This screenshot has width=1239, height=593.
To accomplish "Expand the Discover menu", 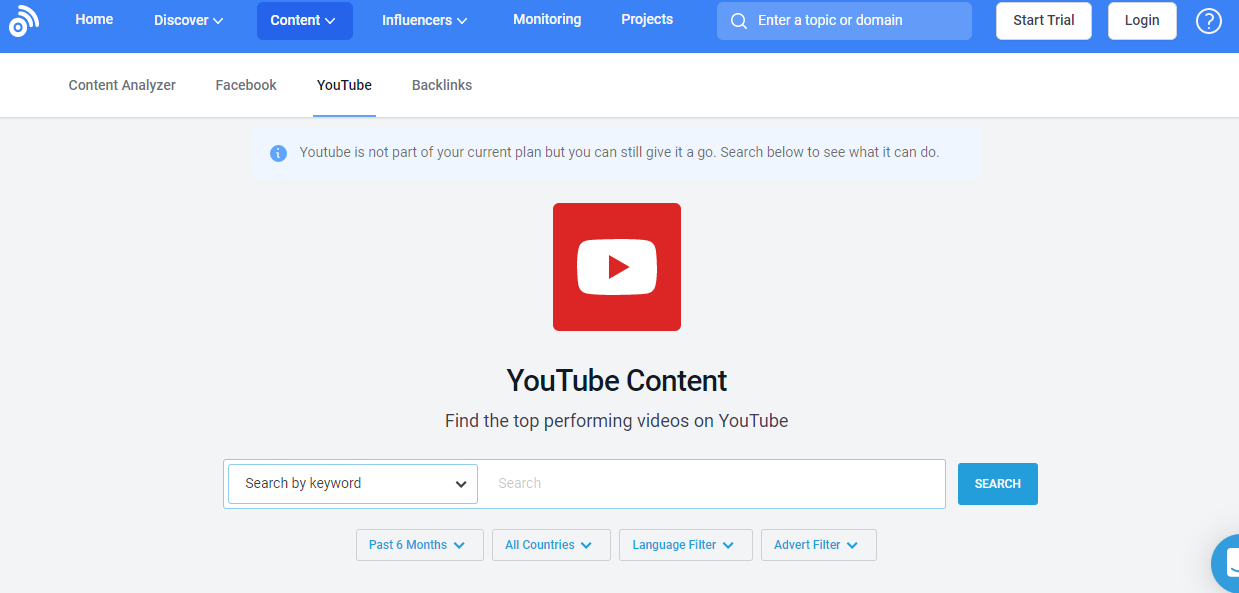I will pyautogui.click(x=188, y=20).
